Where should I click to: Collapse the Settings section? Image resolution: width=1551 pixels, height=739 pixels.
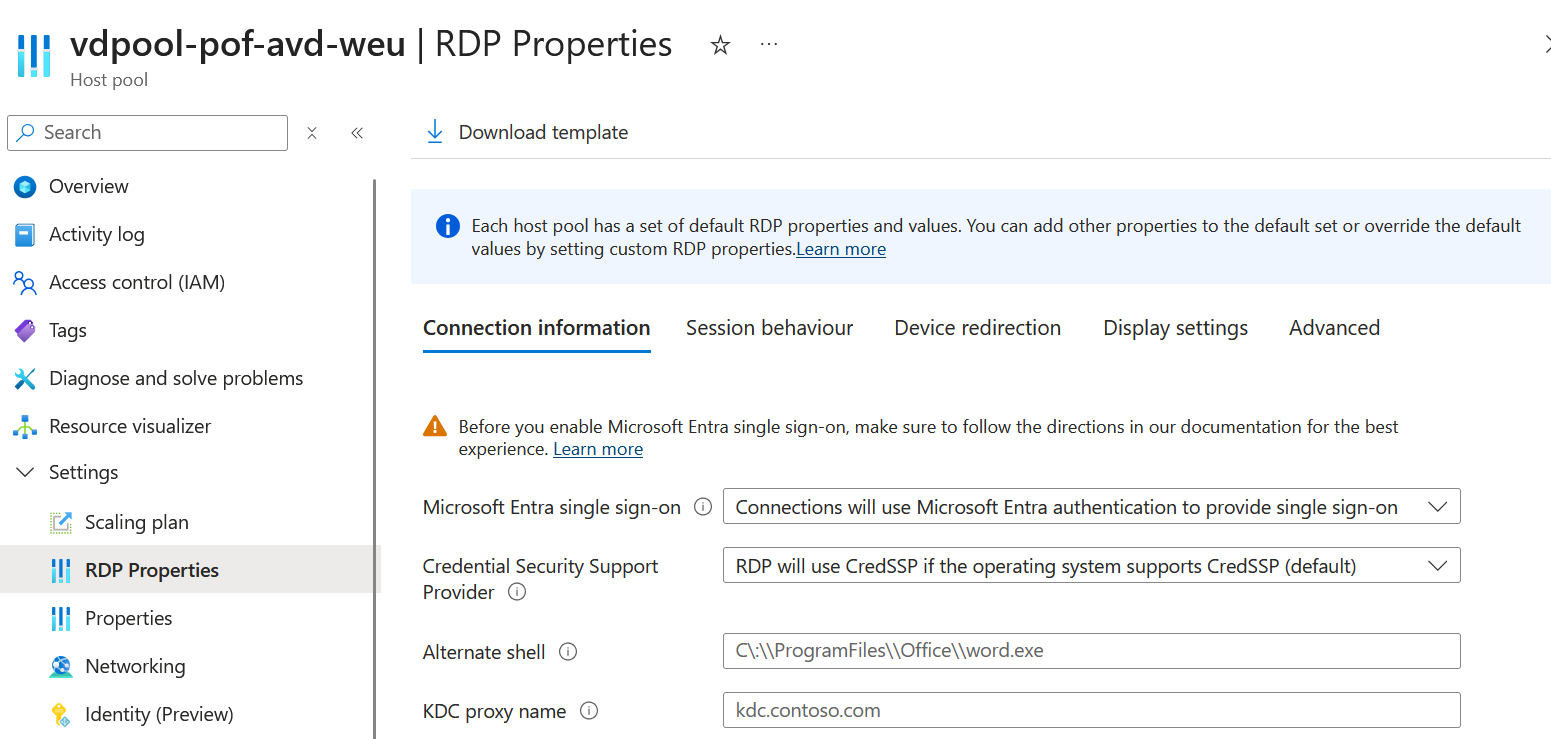[25, 472]
